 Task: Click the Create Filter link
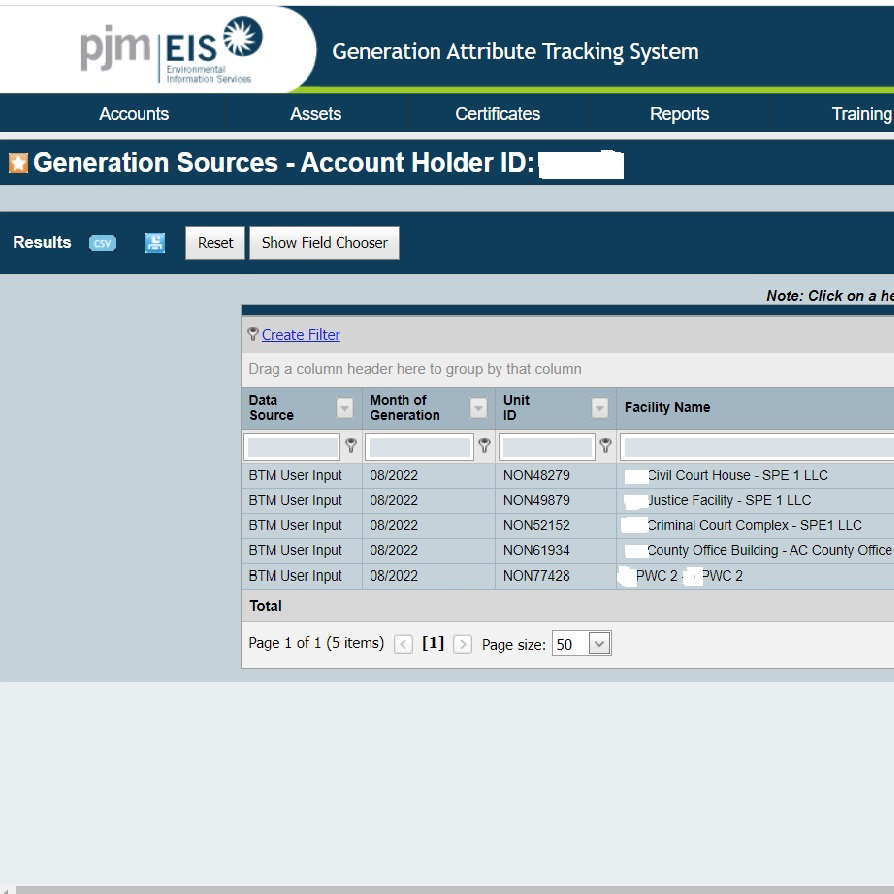[x=301, y=335]
